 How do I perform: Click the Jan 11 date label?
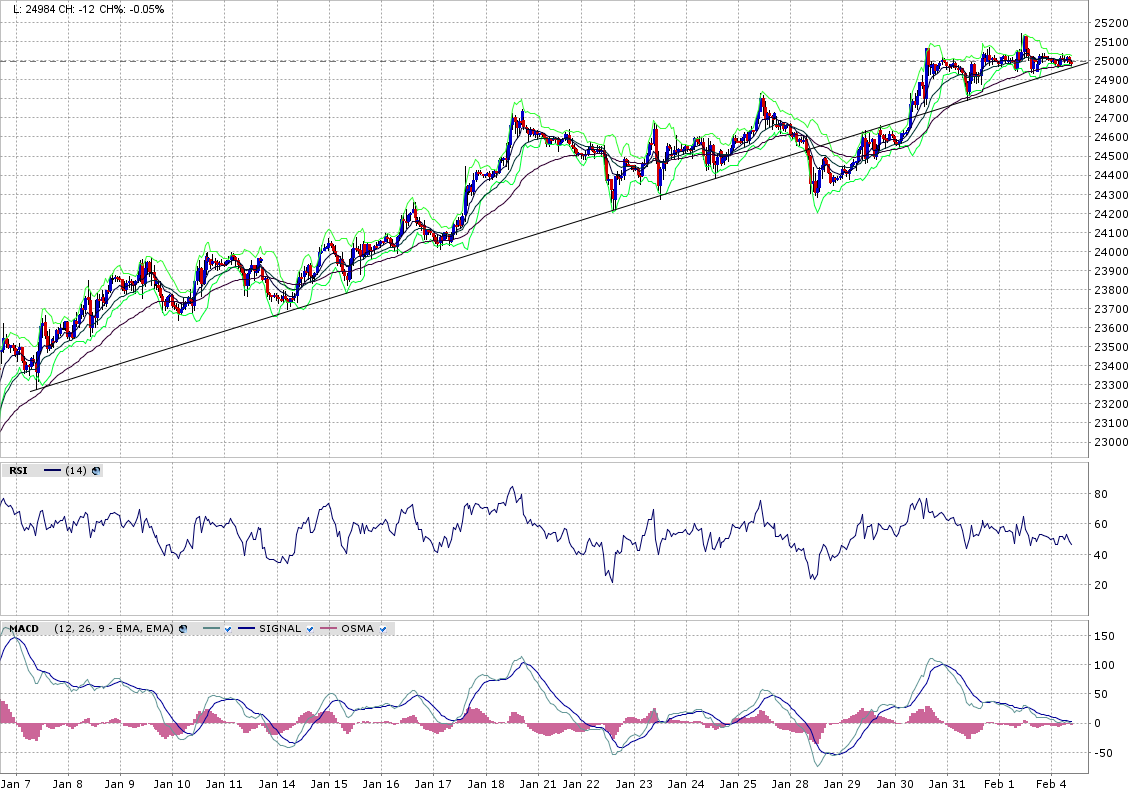pyautogui.click(x=224, y=784)
